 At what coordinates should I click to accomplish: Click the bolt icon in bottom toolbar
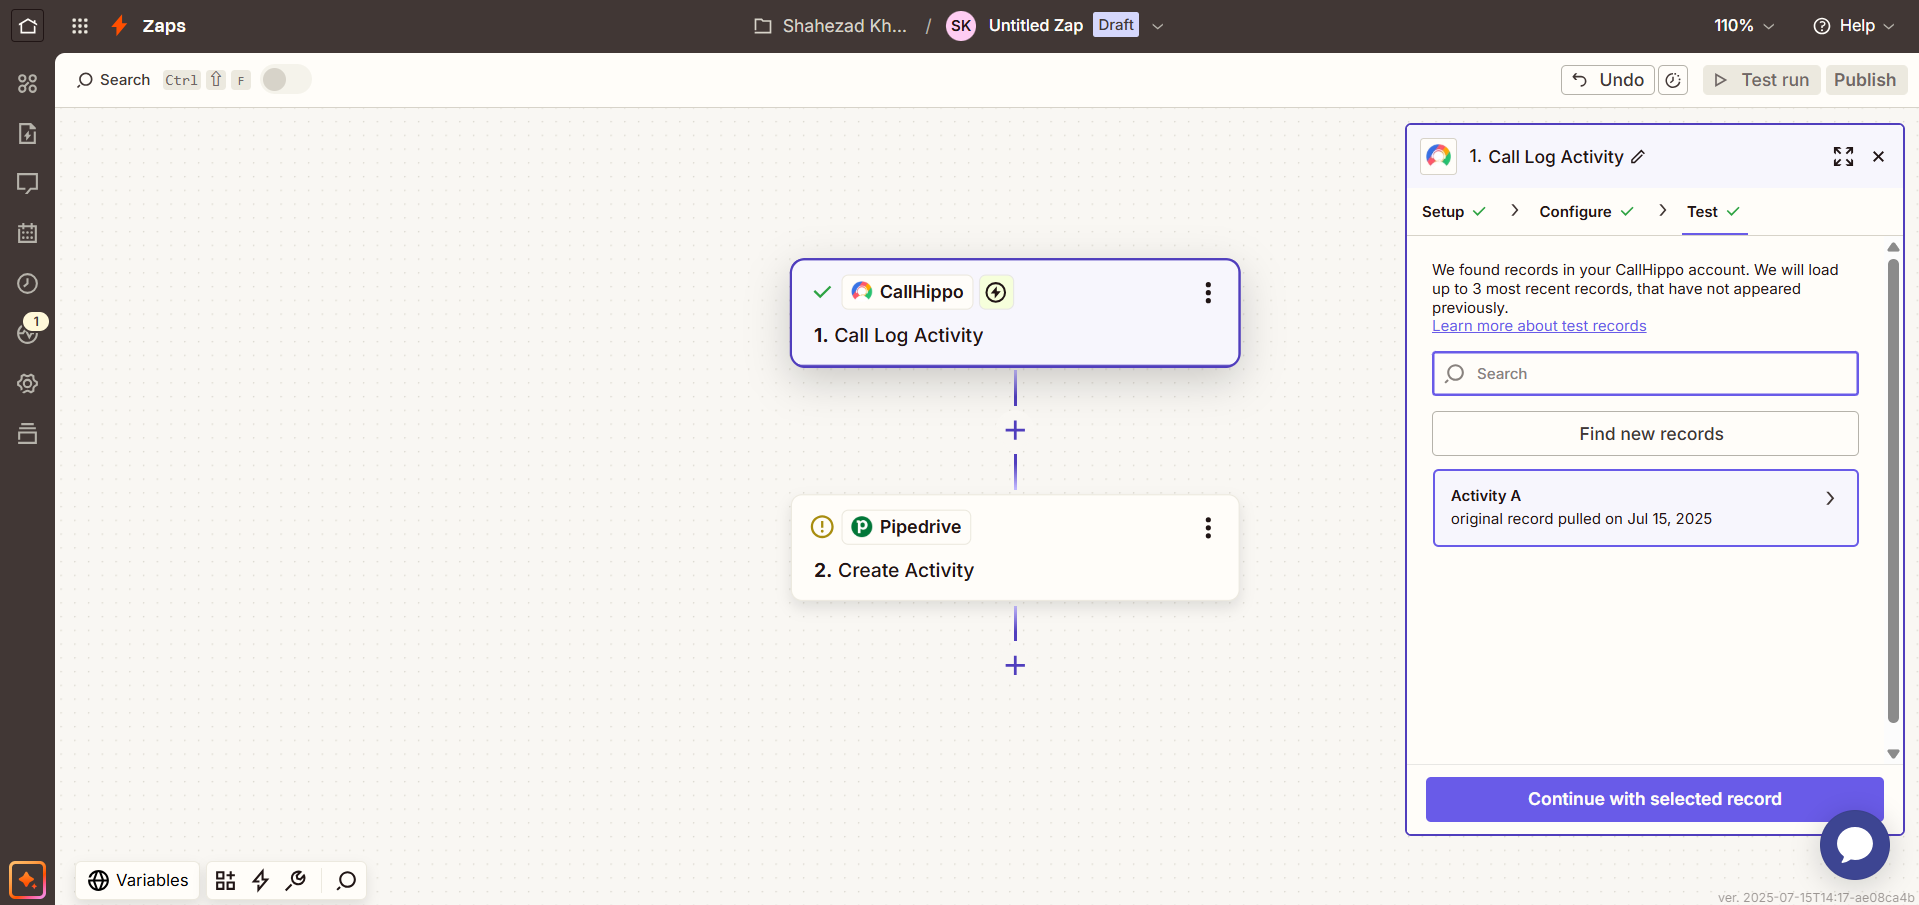(x=261, y=880)
